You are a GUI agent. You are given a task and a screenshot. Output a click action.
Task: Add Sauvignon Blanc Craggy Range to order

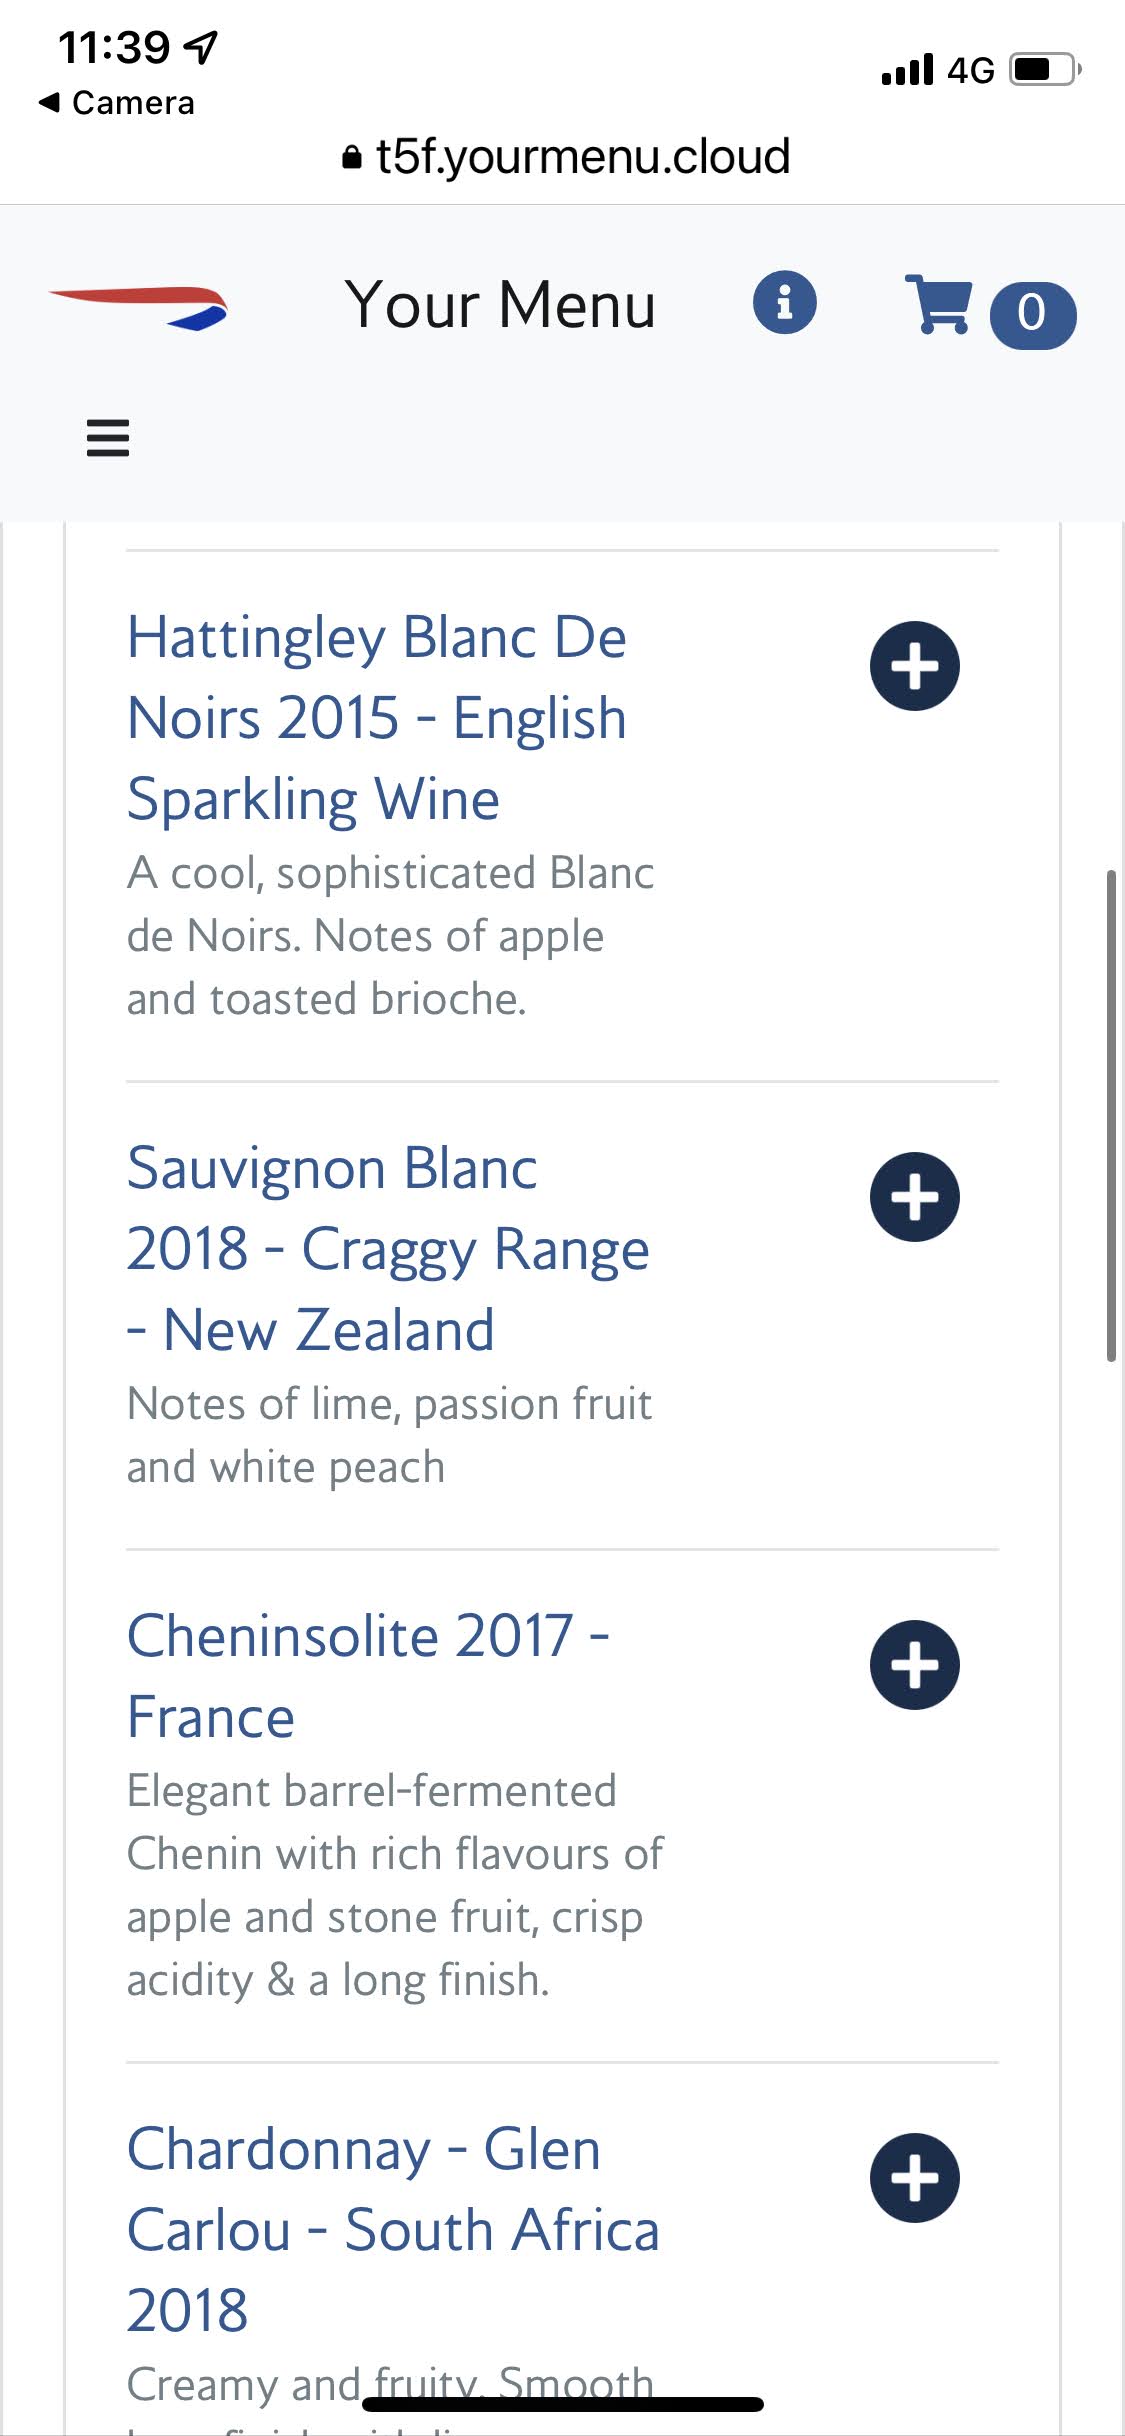pyautogui.click(x=914, y=1197)
